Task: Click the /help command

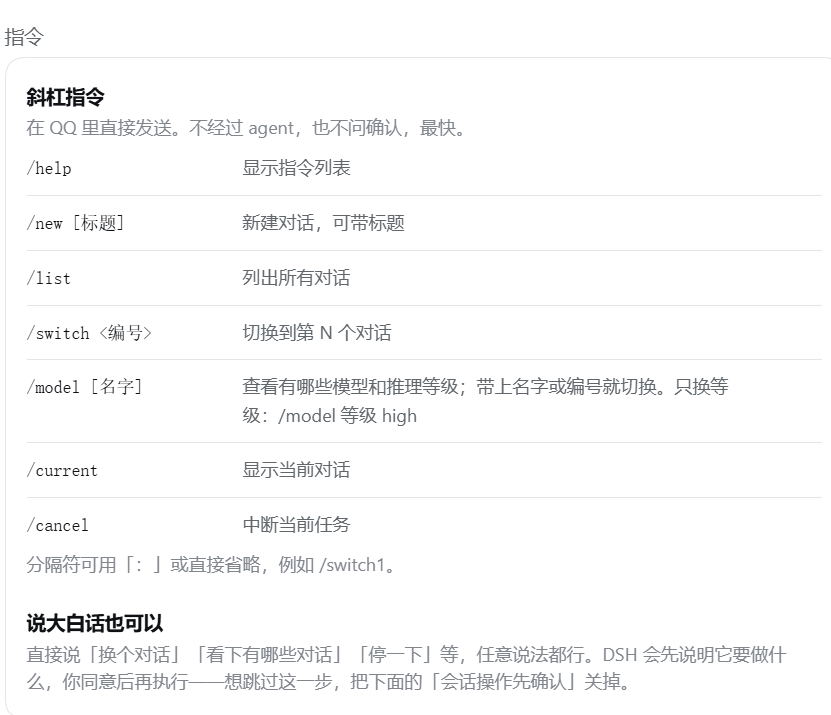Action: (49, 169)
